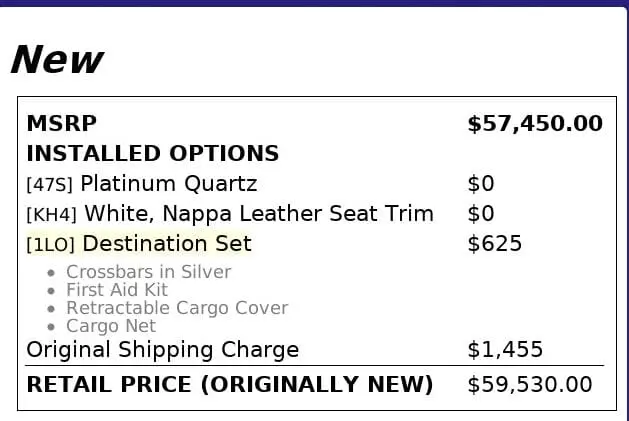
Task: Click the First Aid Kit bullet item
Action: click(117, 290)
